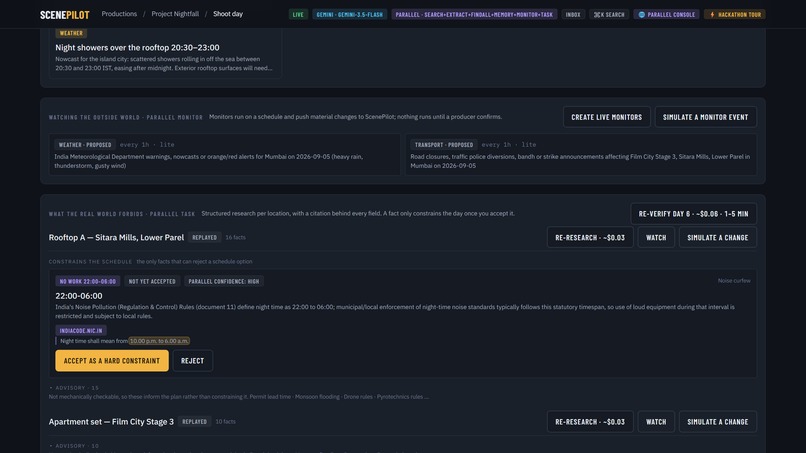Select the Shoot day breadcrumb
The height and width of the screenshot is (453, 806).
point(228,14)
